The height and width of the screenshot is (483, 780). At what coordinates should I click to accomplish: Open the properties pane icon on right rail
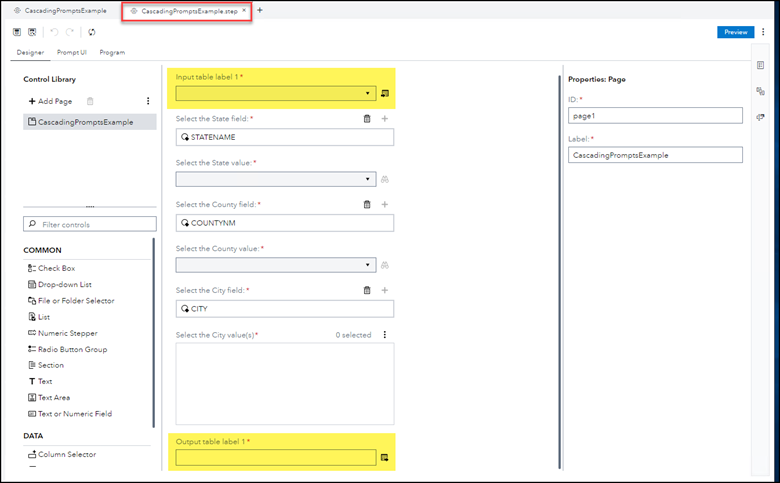point(760,65)
